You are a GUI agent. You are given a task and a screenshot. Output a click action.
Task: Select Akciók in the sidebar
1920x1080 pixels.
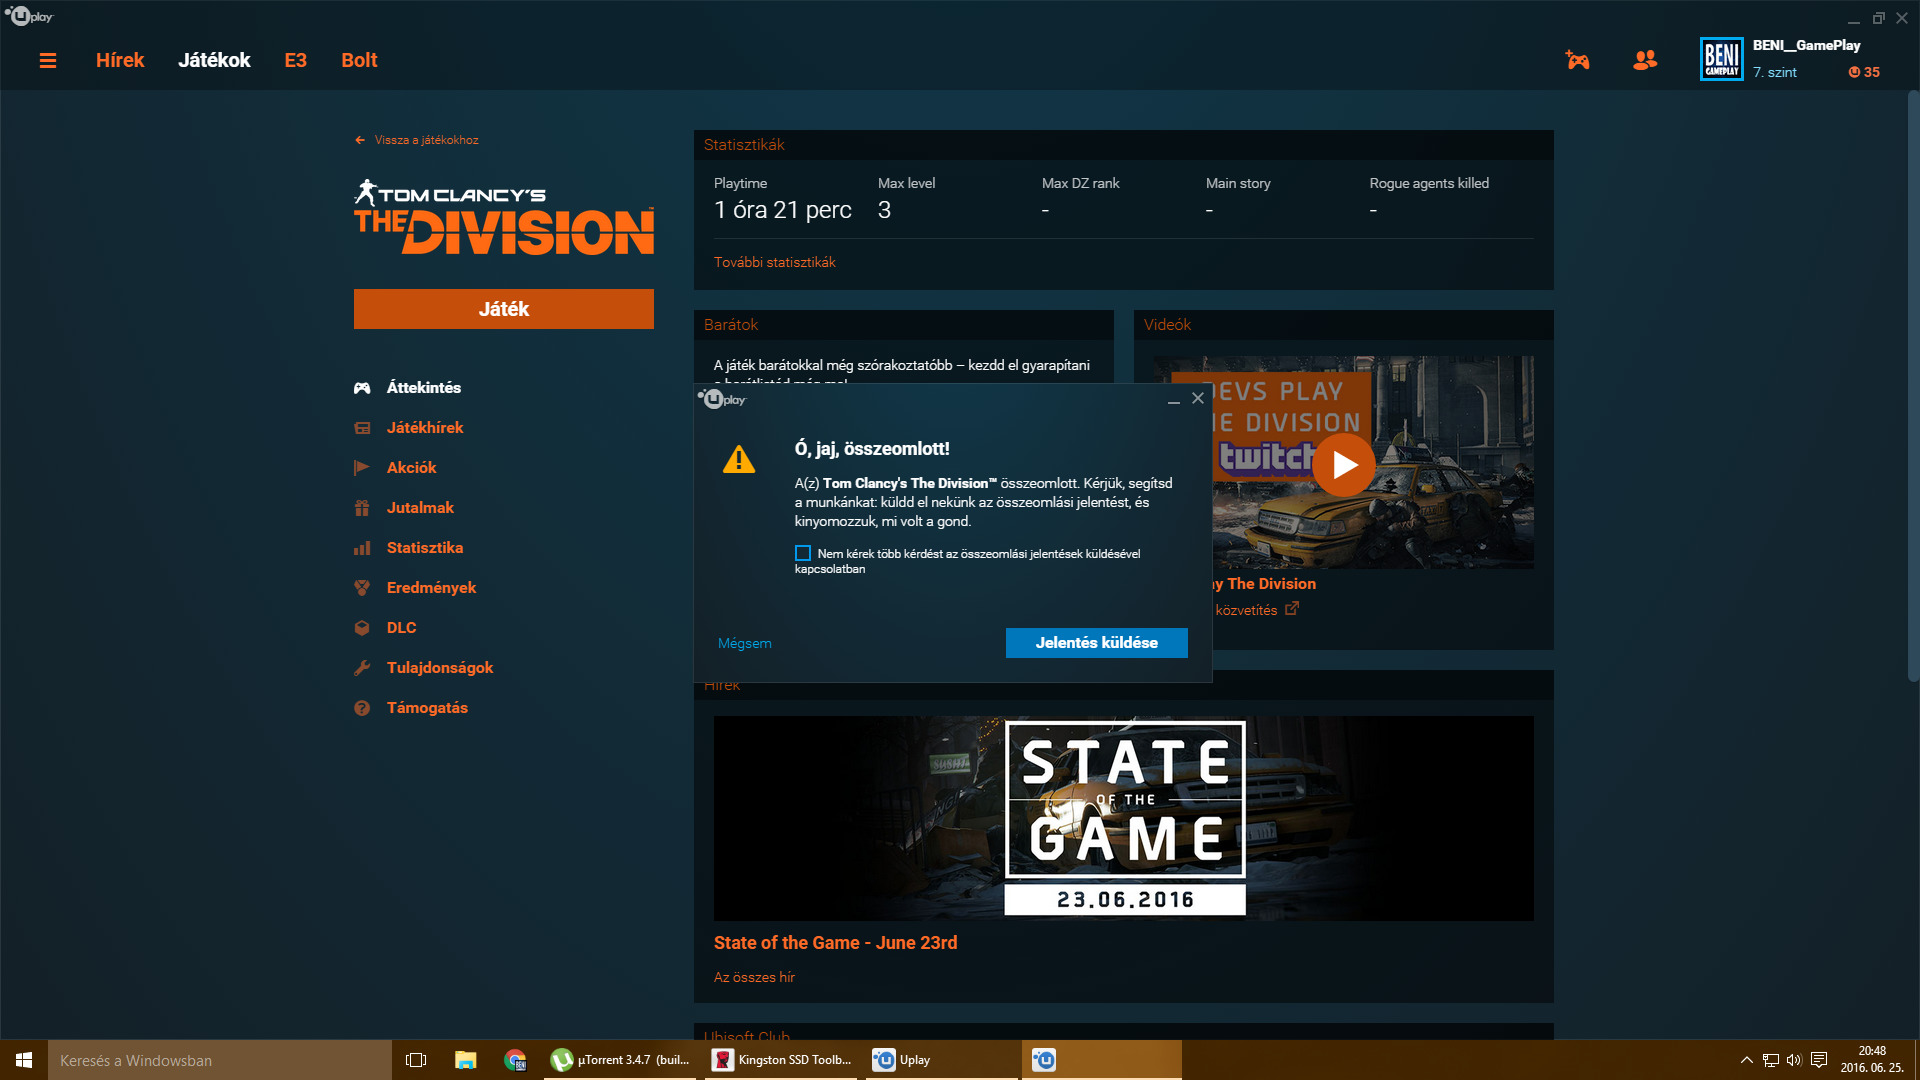412,468
